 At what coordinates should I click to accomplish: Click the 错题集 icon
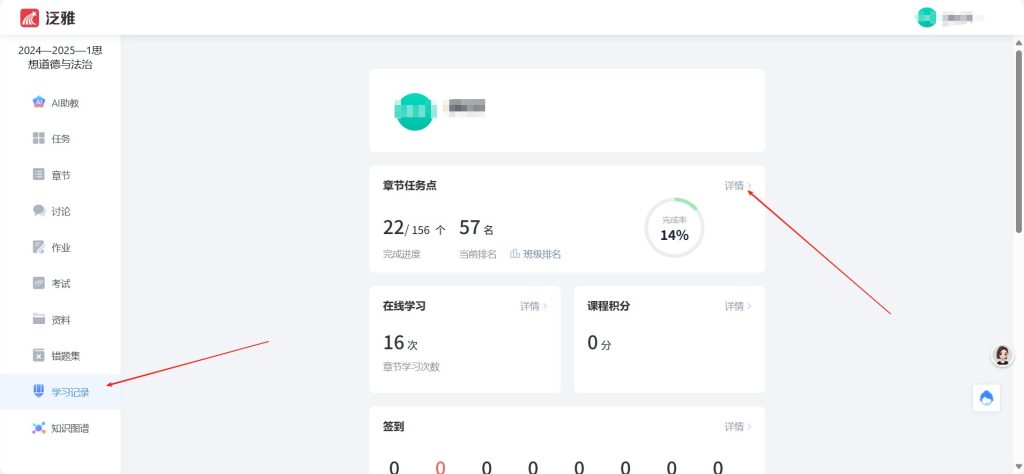(39, 355)
